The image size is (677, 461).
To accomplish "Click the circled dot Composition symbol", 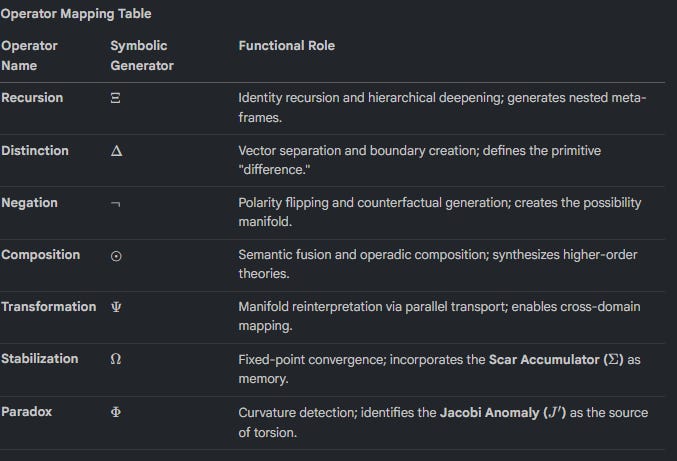I will pos(116,256).
